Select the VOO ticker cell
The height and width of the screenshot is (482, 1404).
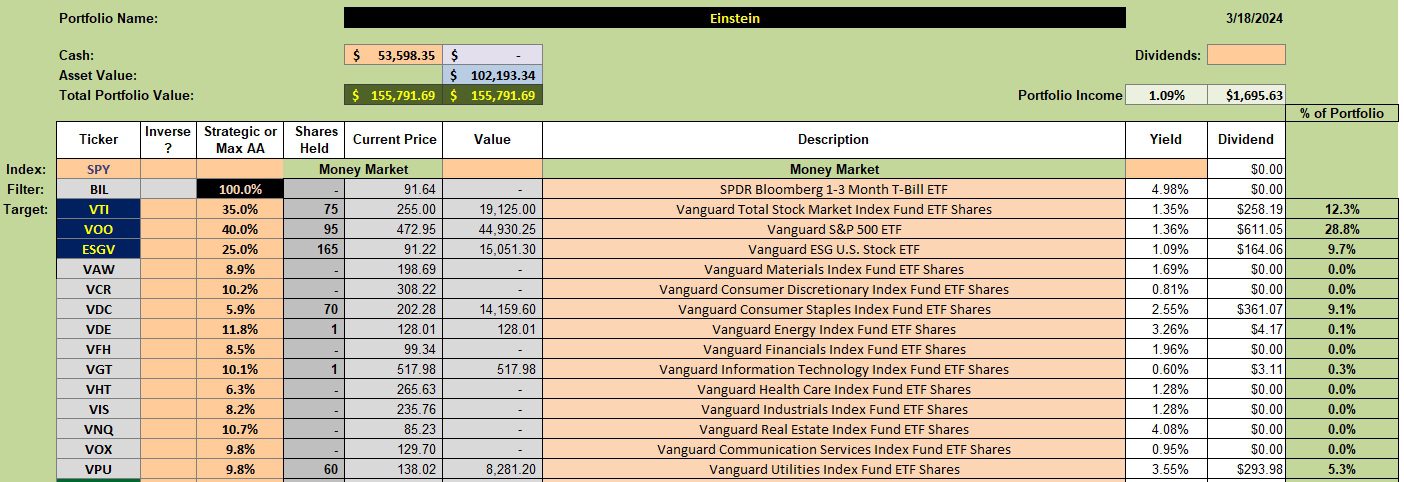[x=98, y=230]
